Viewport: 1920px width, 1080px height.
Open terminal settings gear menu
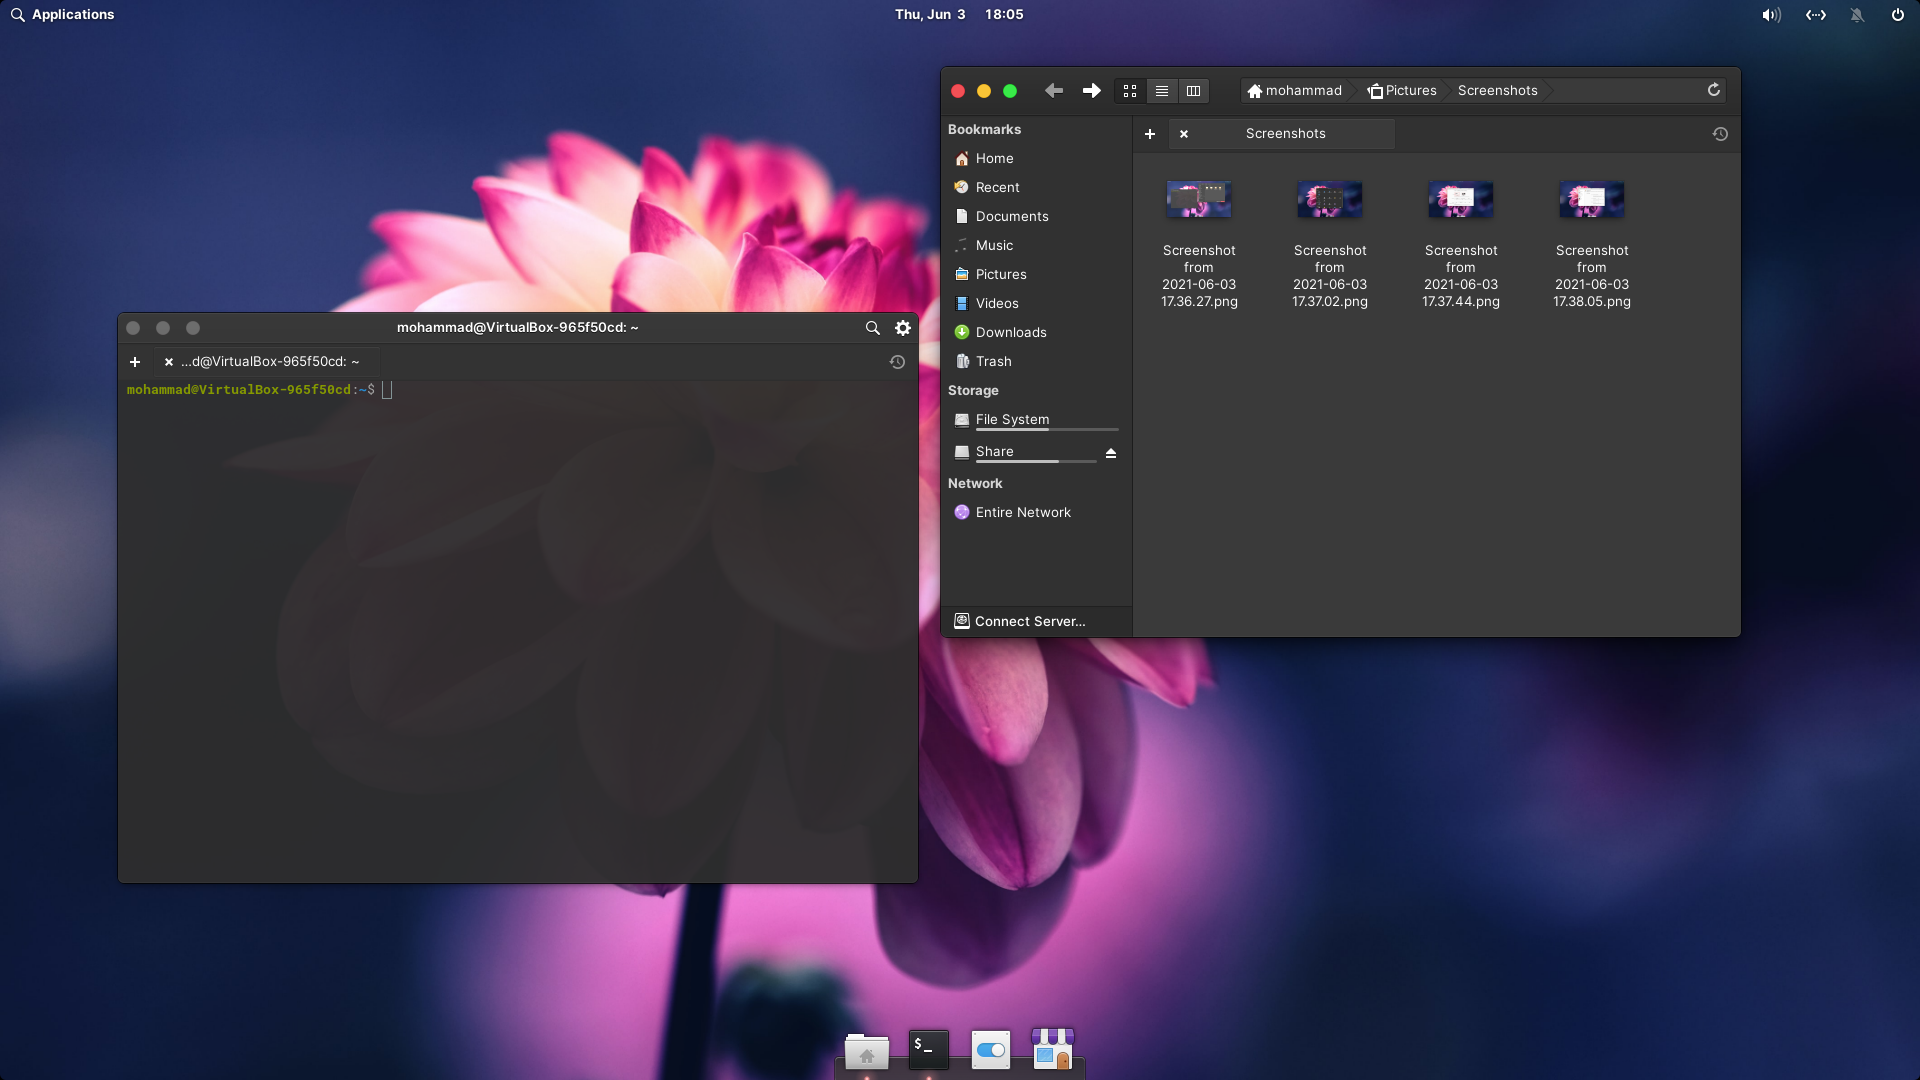click(902, 328)
